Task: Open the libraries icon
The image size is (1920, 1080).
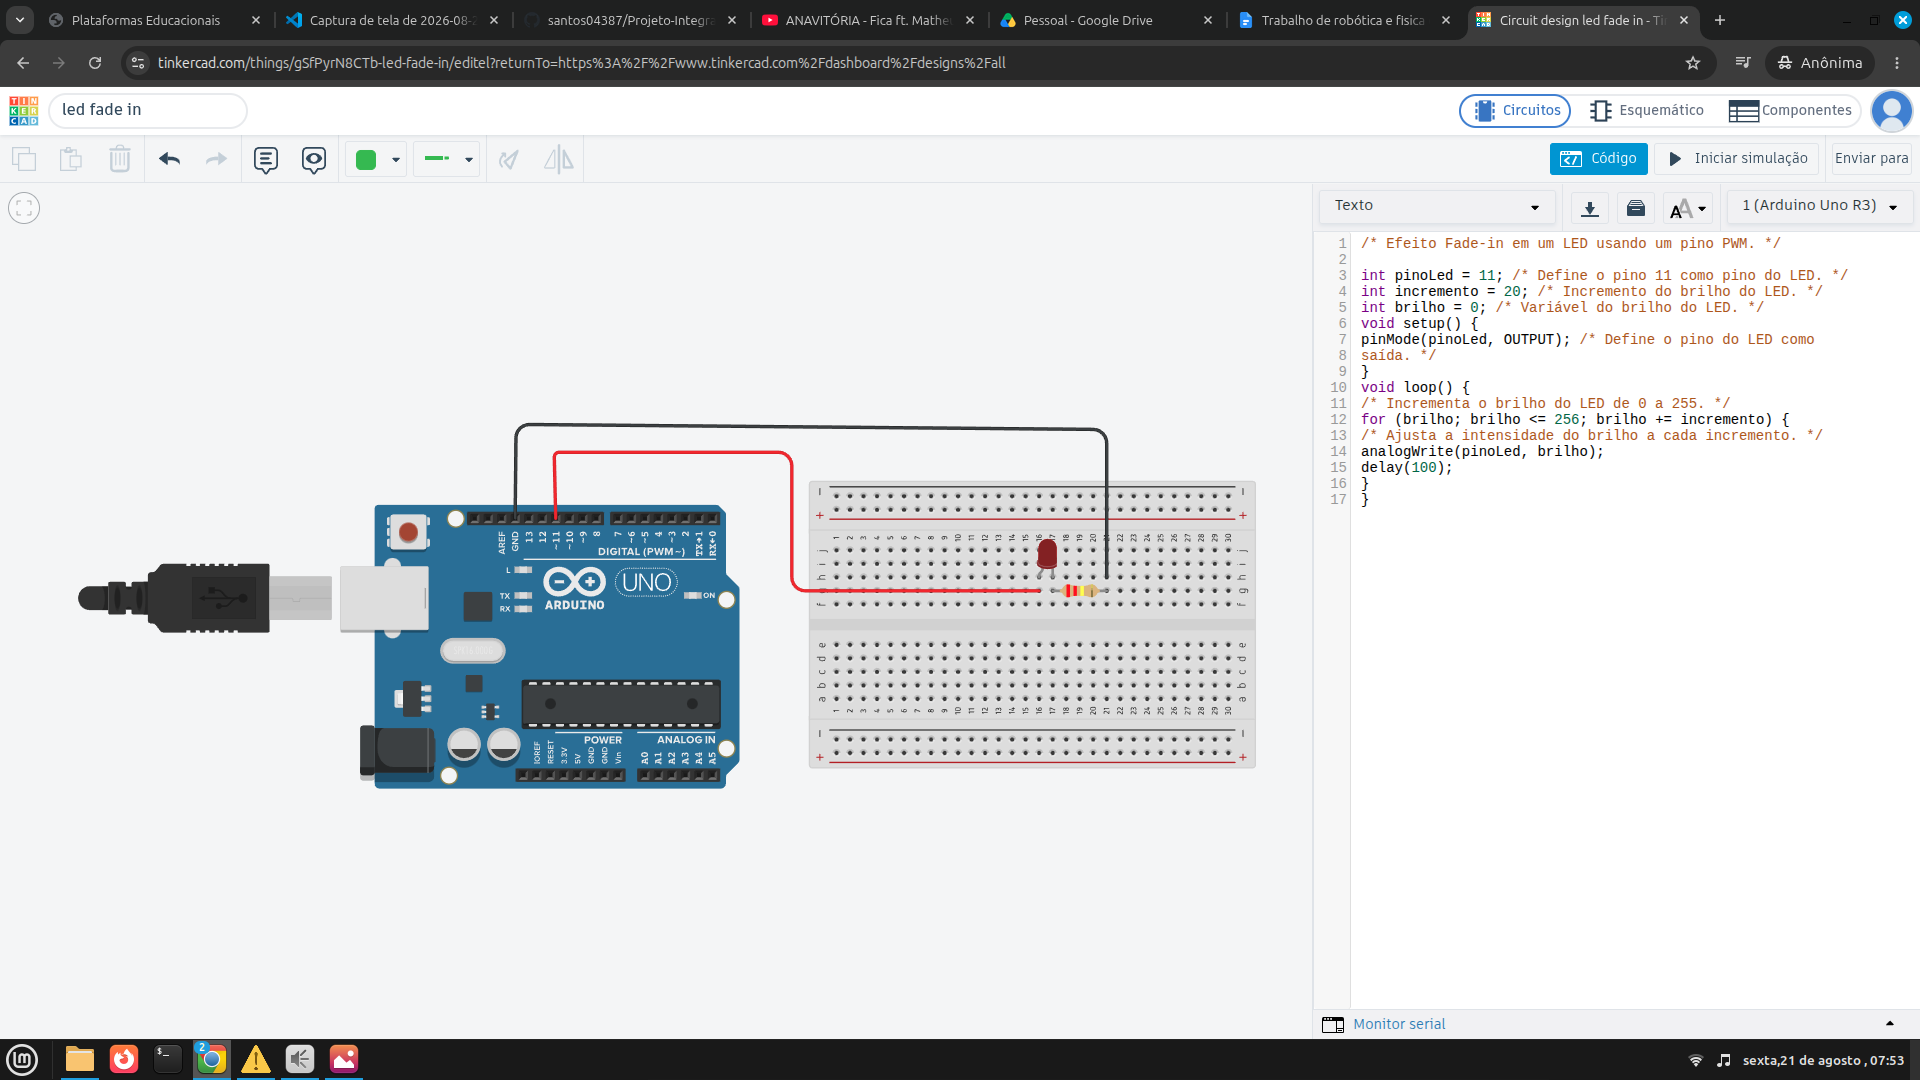Action: coord(1636,208)
